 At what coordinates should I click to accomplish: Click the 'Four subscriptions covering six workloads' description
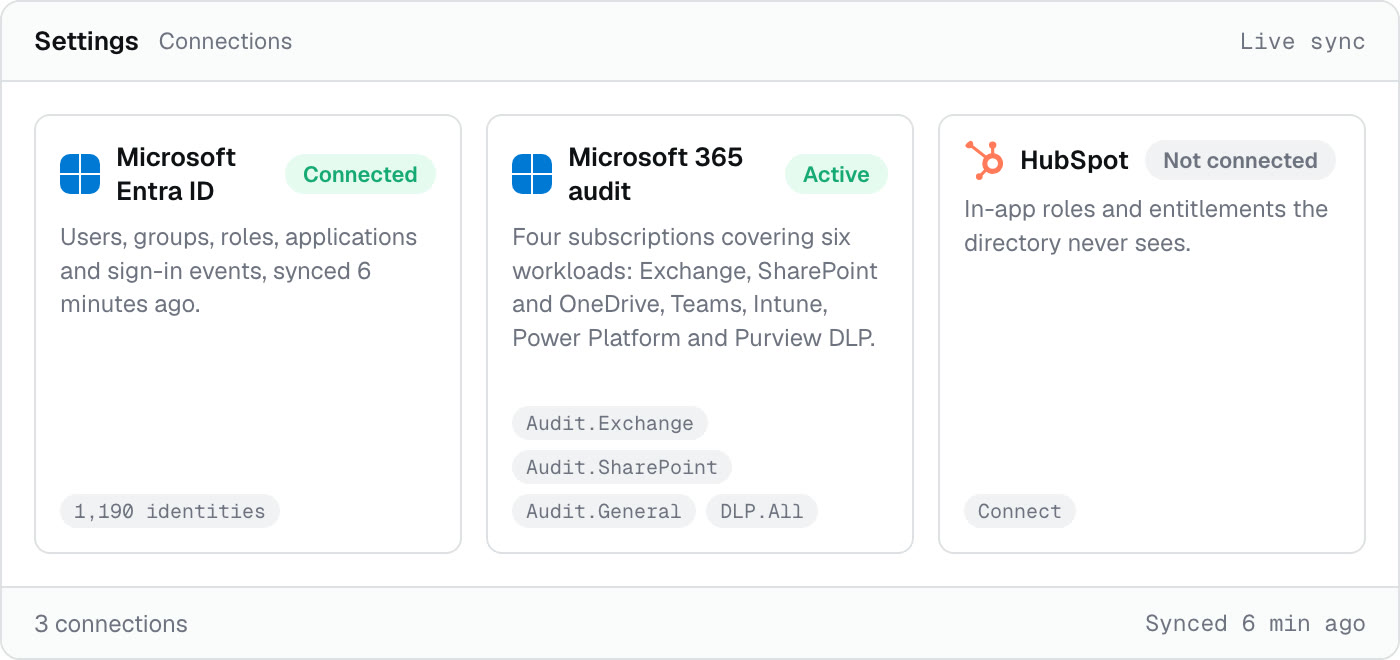(x=695, y=288)
